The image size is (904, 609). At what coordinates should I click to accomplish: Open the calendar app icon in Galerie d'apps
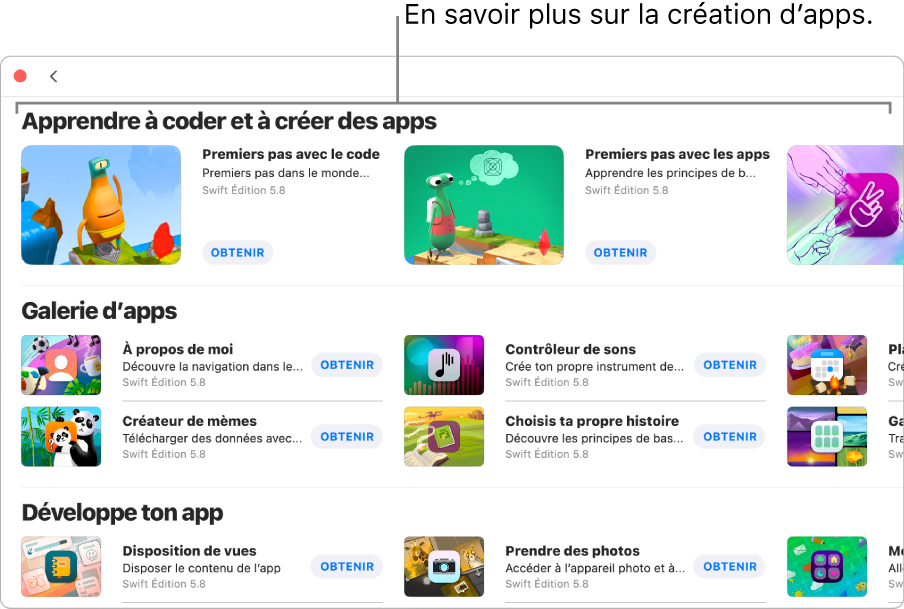[827, 365]
